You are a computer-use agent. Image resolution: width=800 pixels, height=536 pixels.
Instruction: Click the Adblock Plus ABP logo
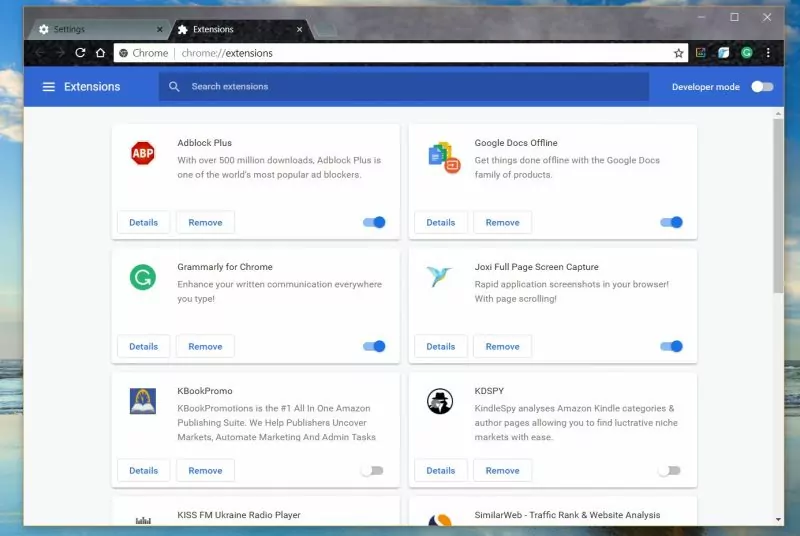tap(143, 153)
